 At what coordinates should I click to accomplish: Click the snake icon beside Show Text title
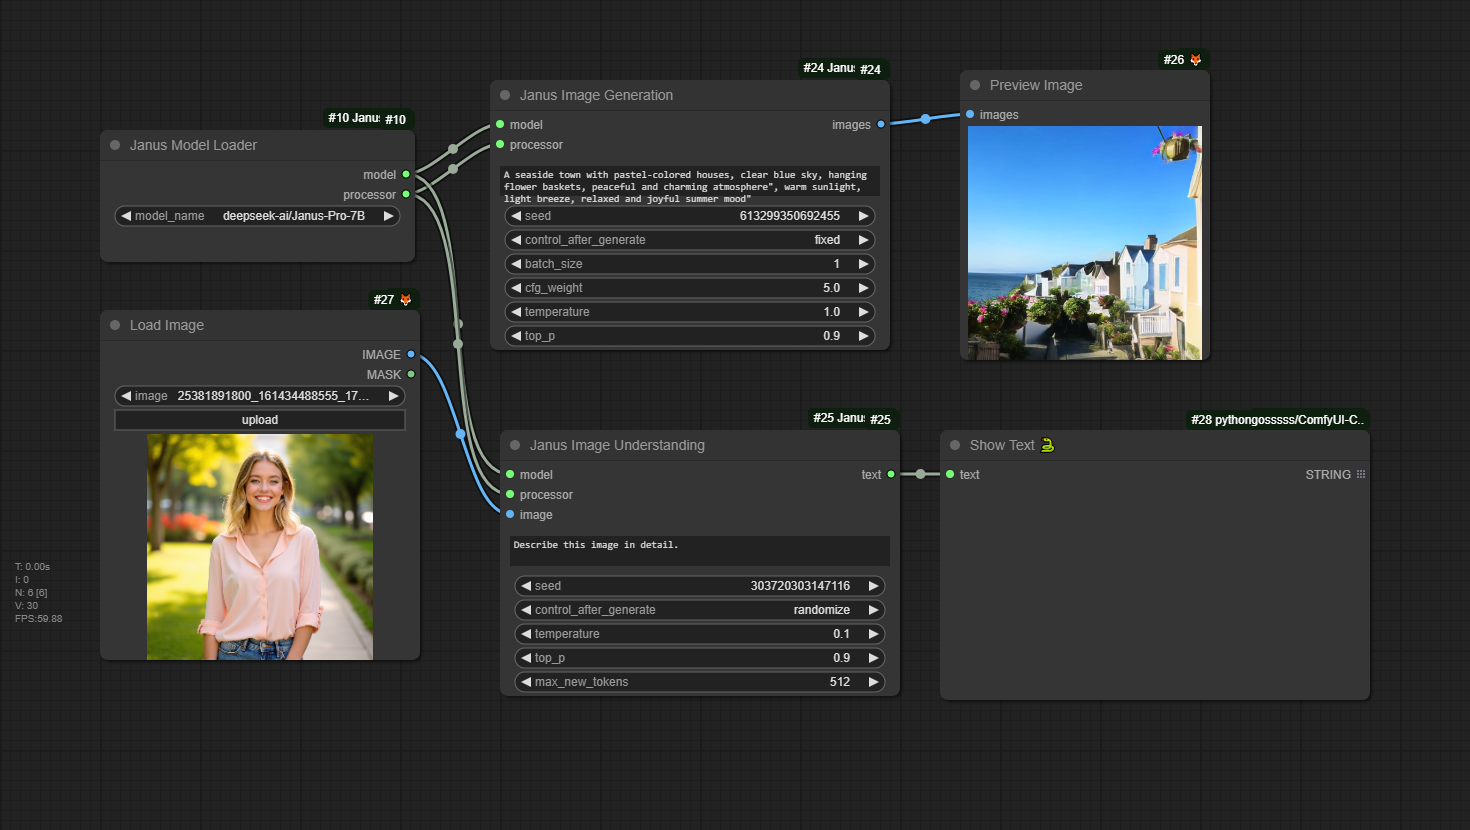[x=1047, y=445]
